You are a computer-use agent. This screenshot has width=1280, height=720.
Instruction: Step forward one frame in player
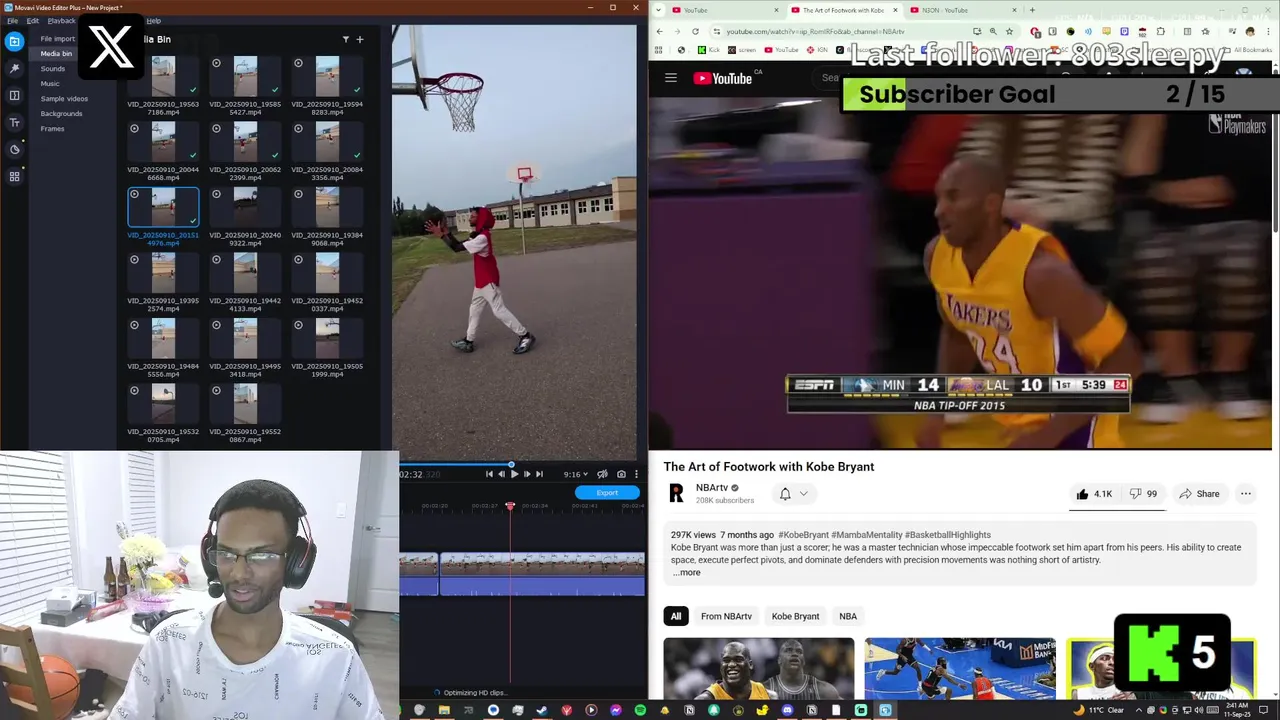tap(527, 474)
